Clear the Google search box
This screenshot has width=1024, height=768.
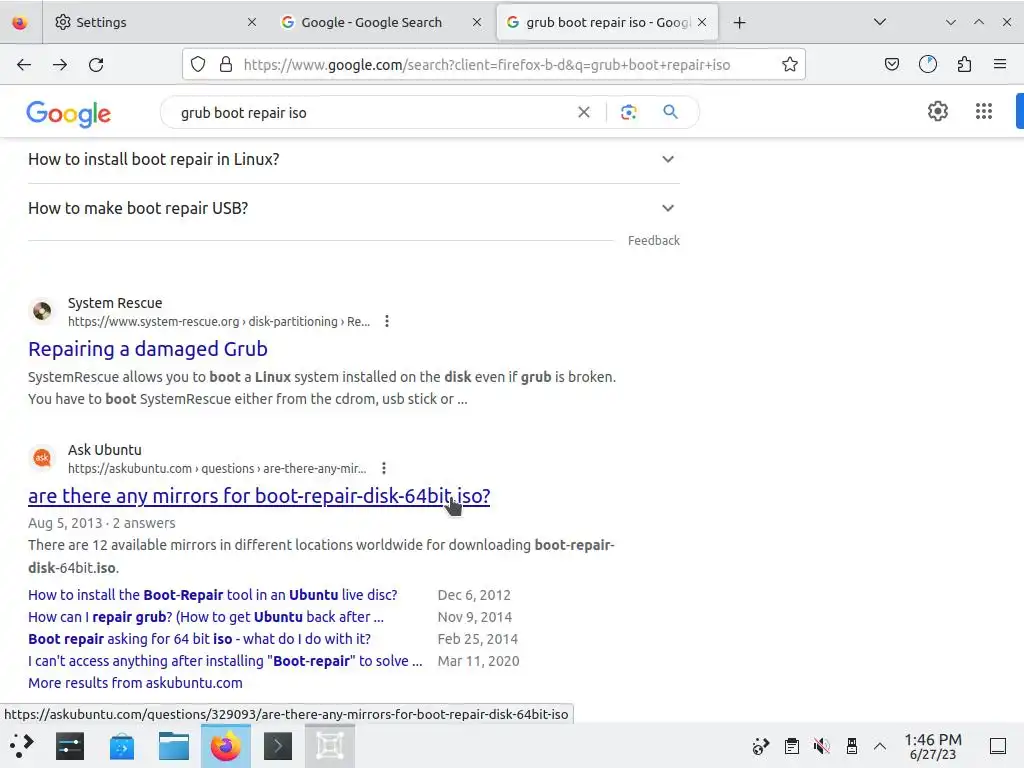click(584, 112)
